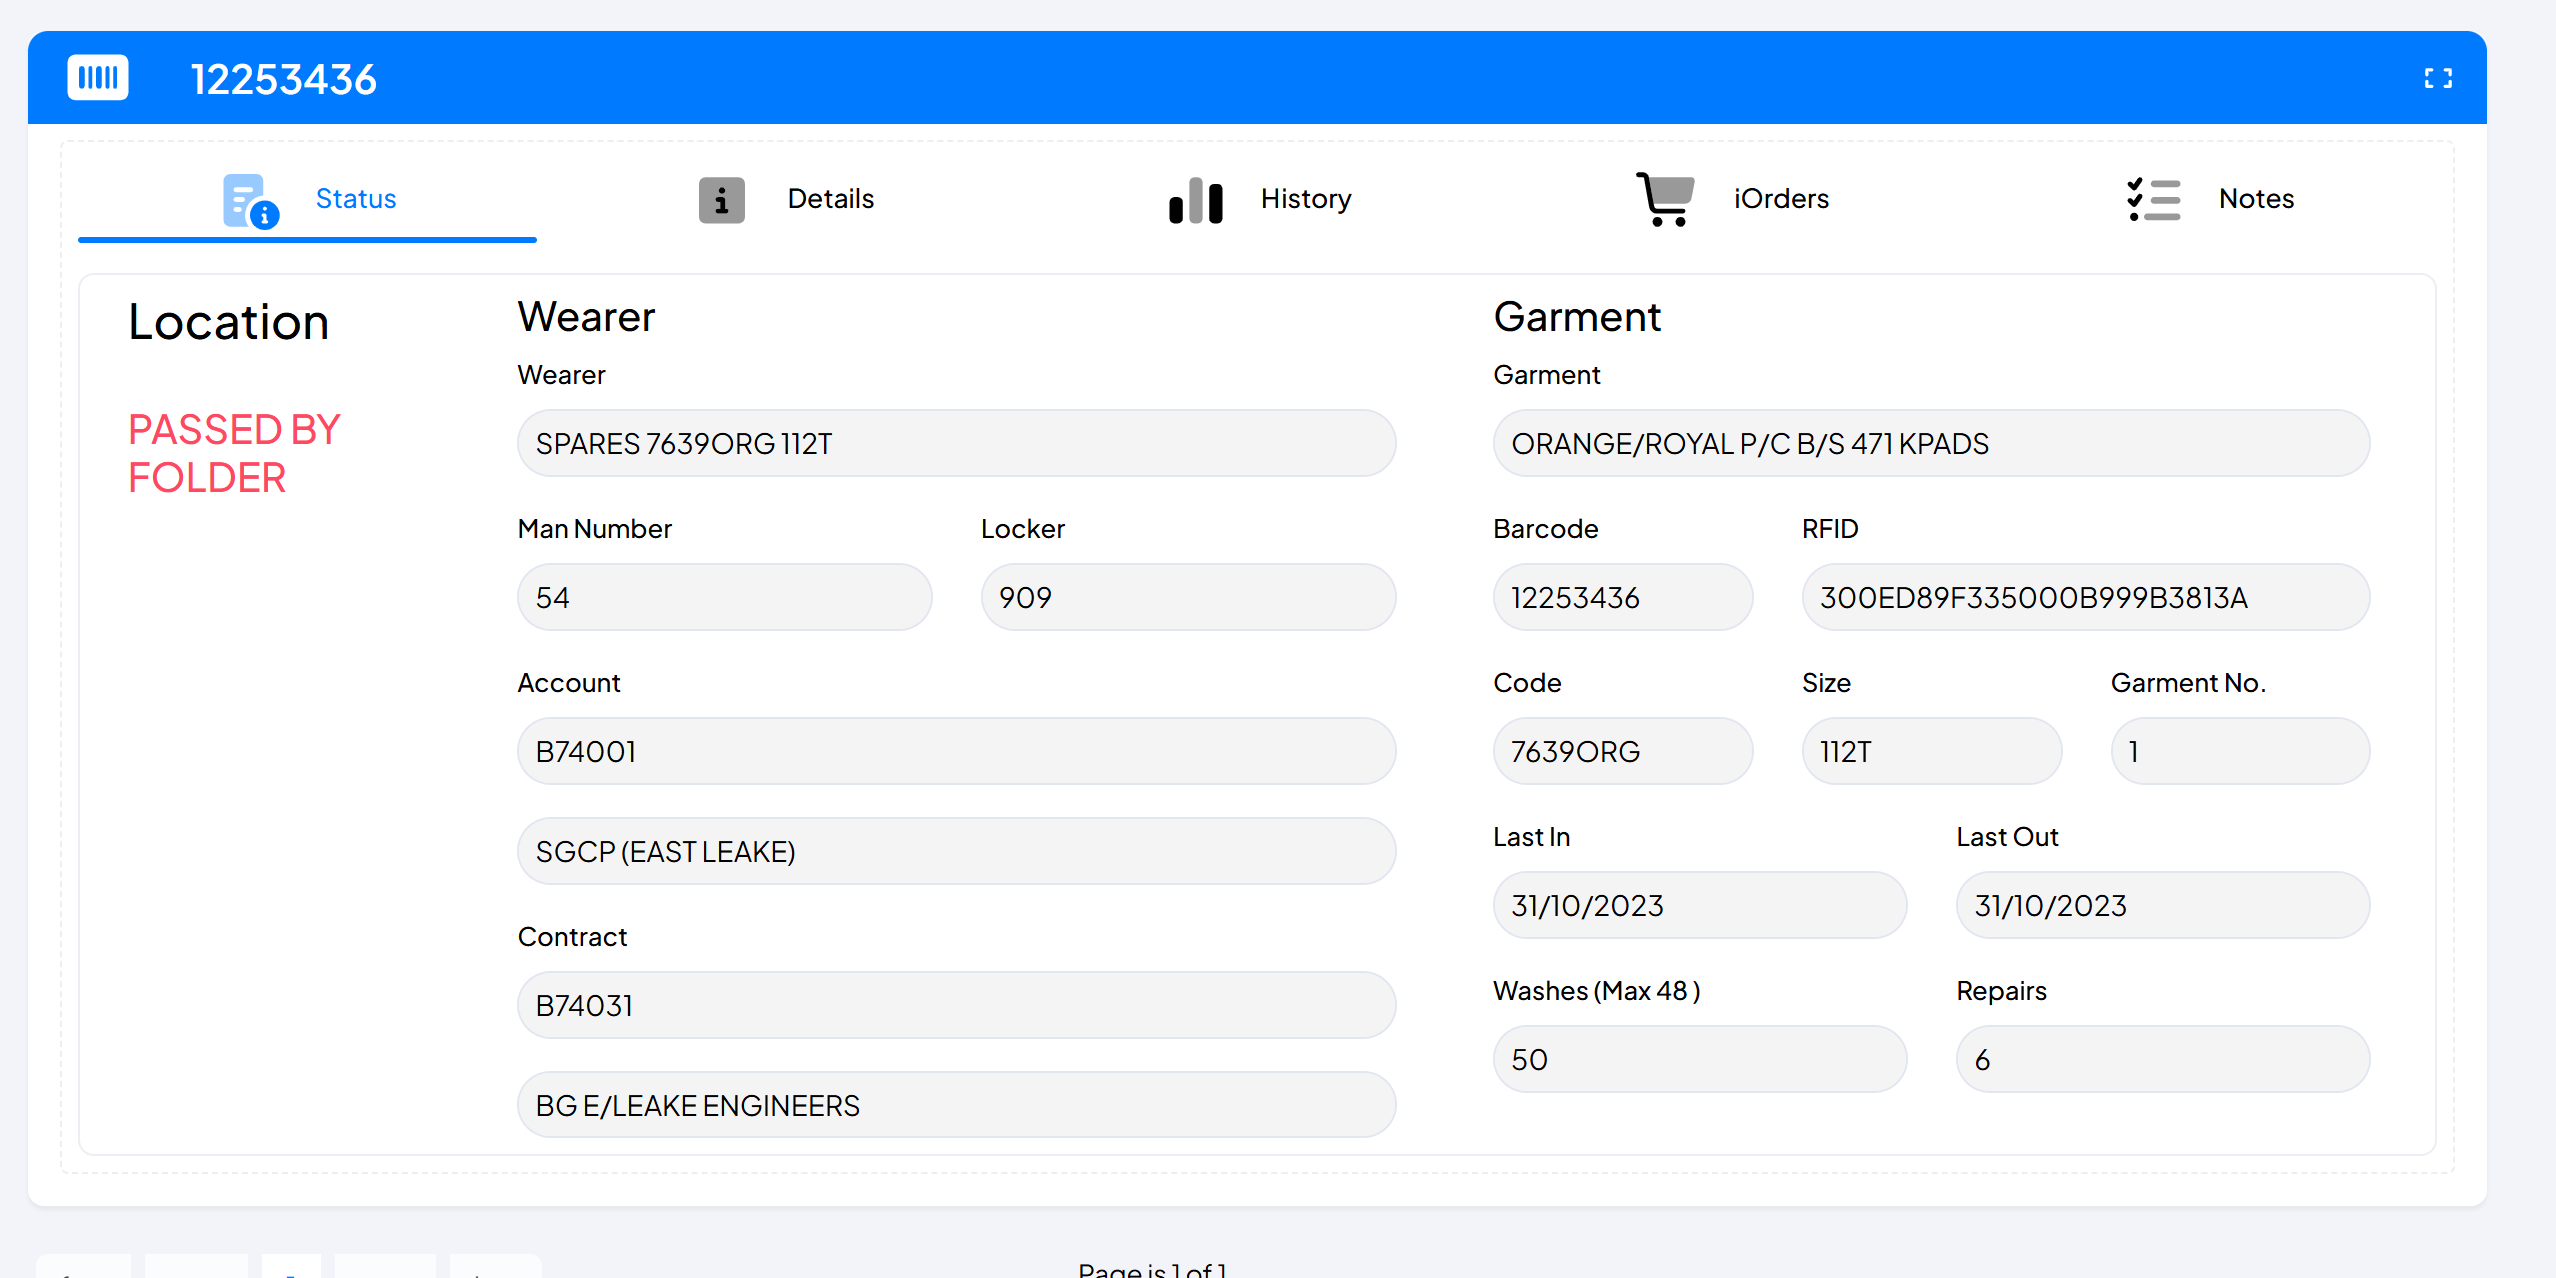
Task: Open the History tab
Action: [x=1306, y=199]
